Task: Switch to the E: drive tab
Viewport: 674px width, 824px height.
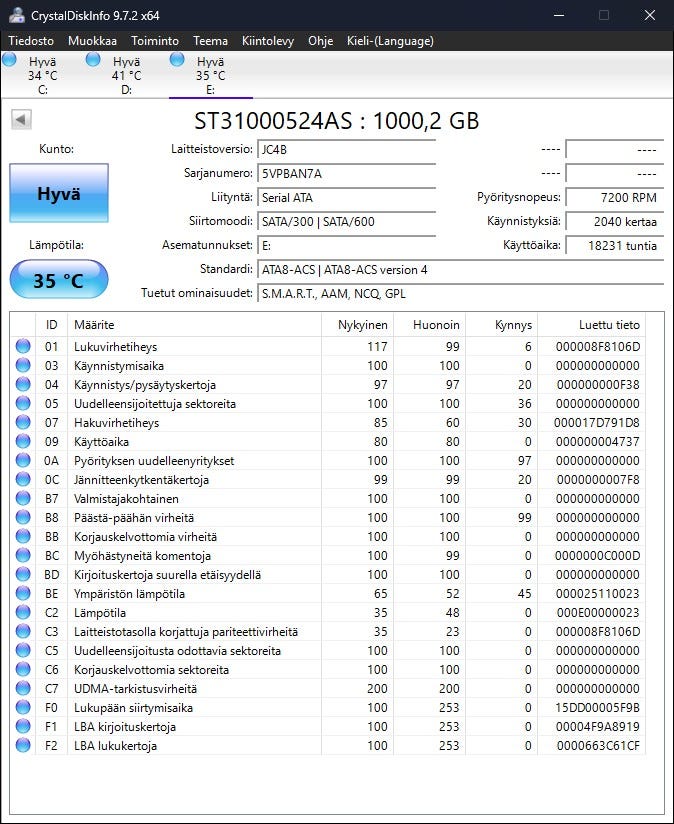Action: [210, 75]
